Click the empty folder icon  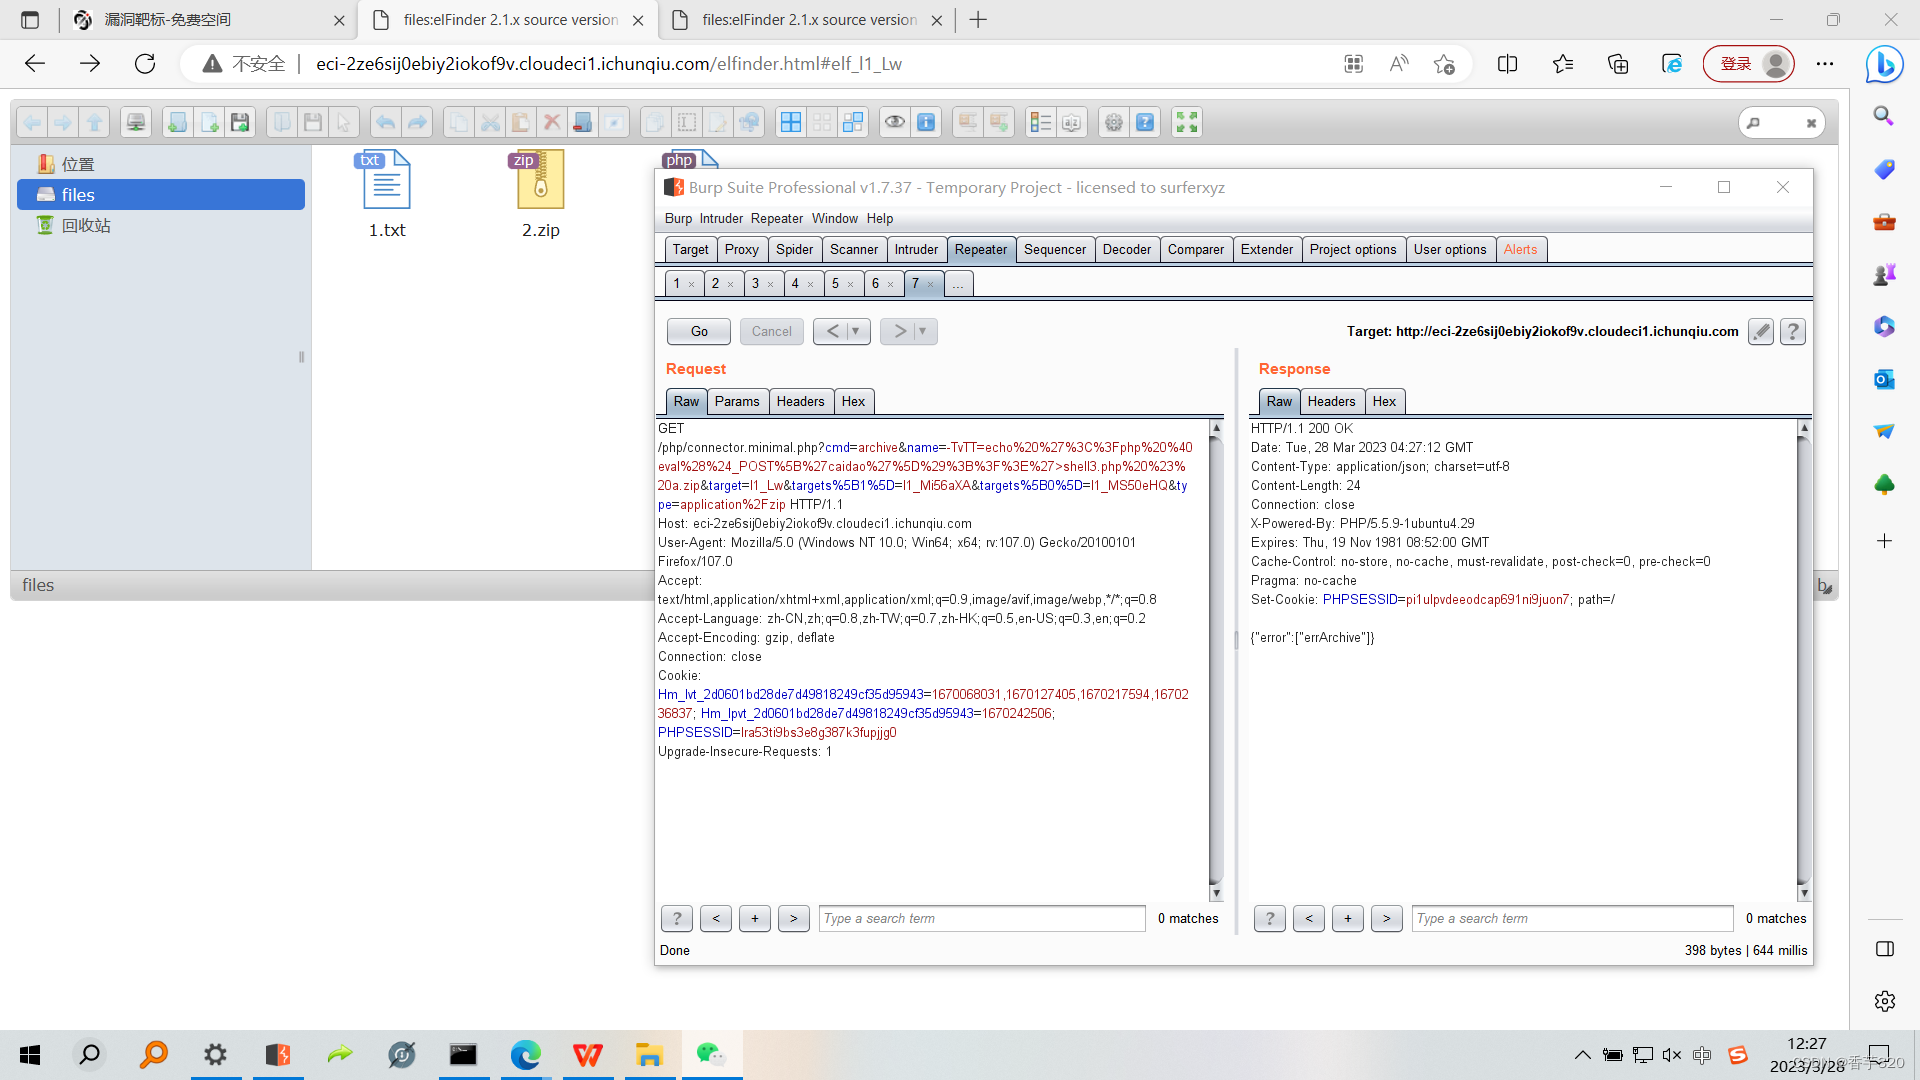click(582, 122)
